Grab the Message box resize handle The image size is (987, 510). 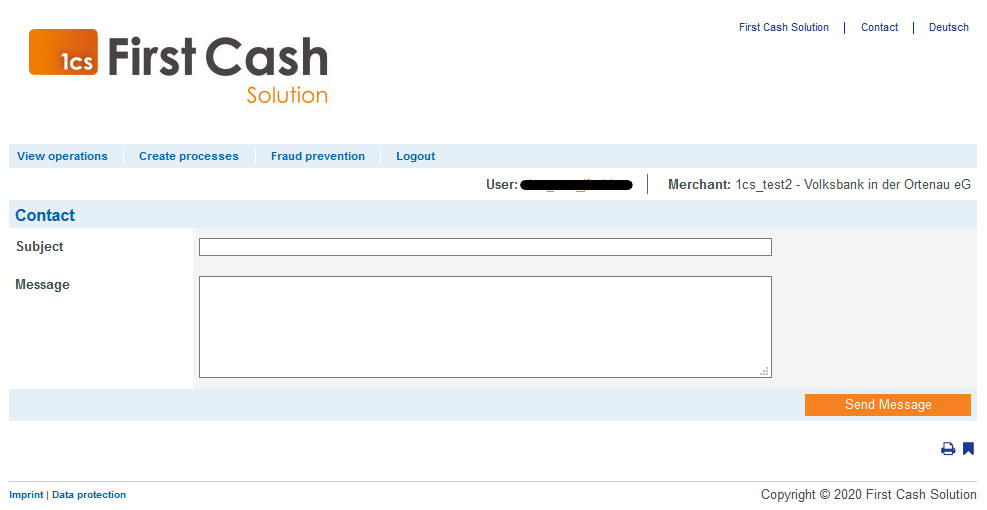(x=764, y=371)
